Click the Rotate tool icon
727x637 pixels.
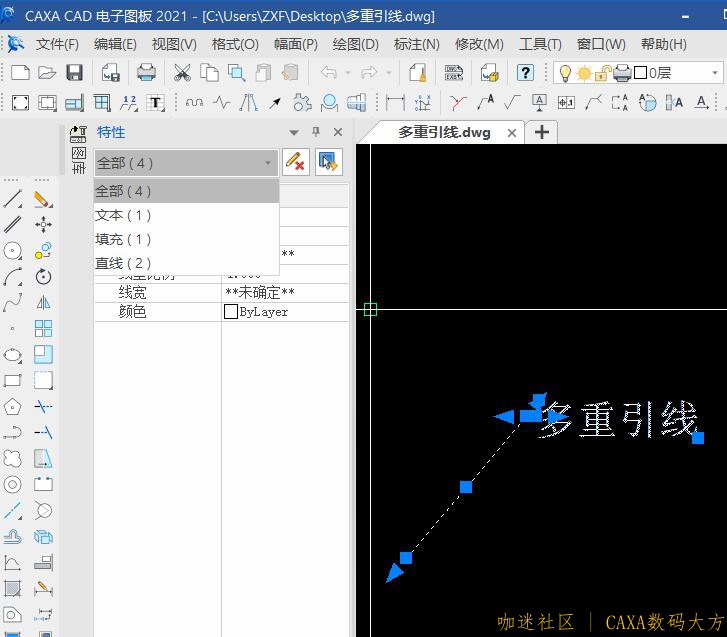tap(43, 277)
